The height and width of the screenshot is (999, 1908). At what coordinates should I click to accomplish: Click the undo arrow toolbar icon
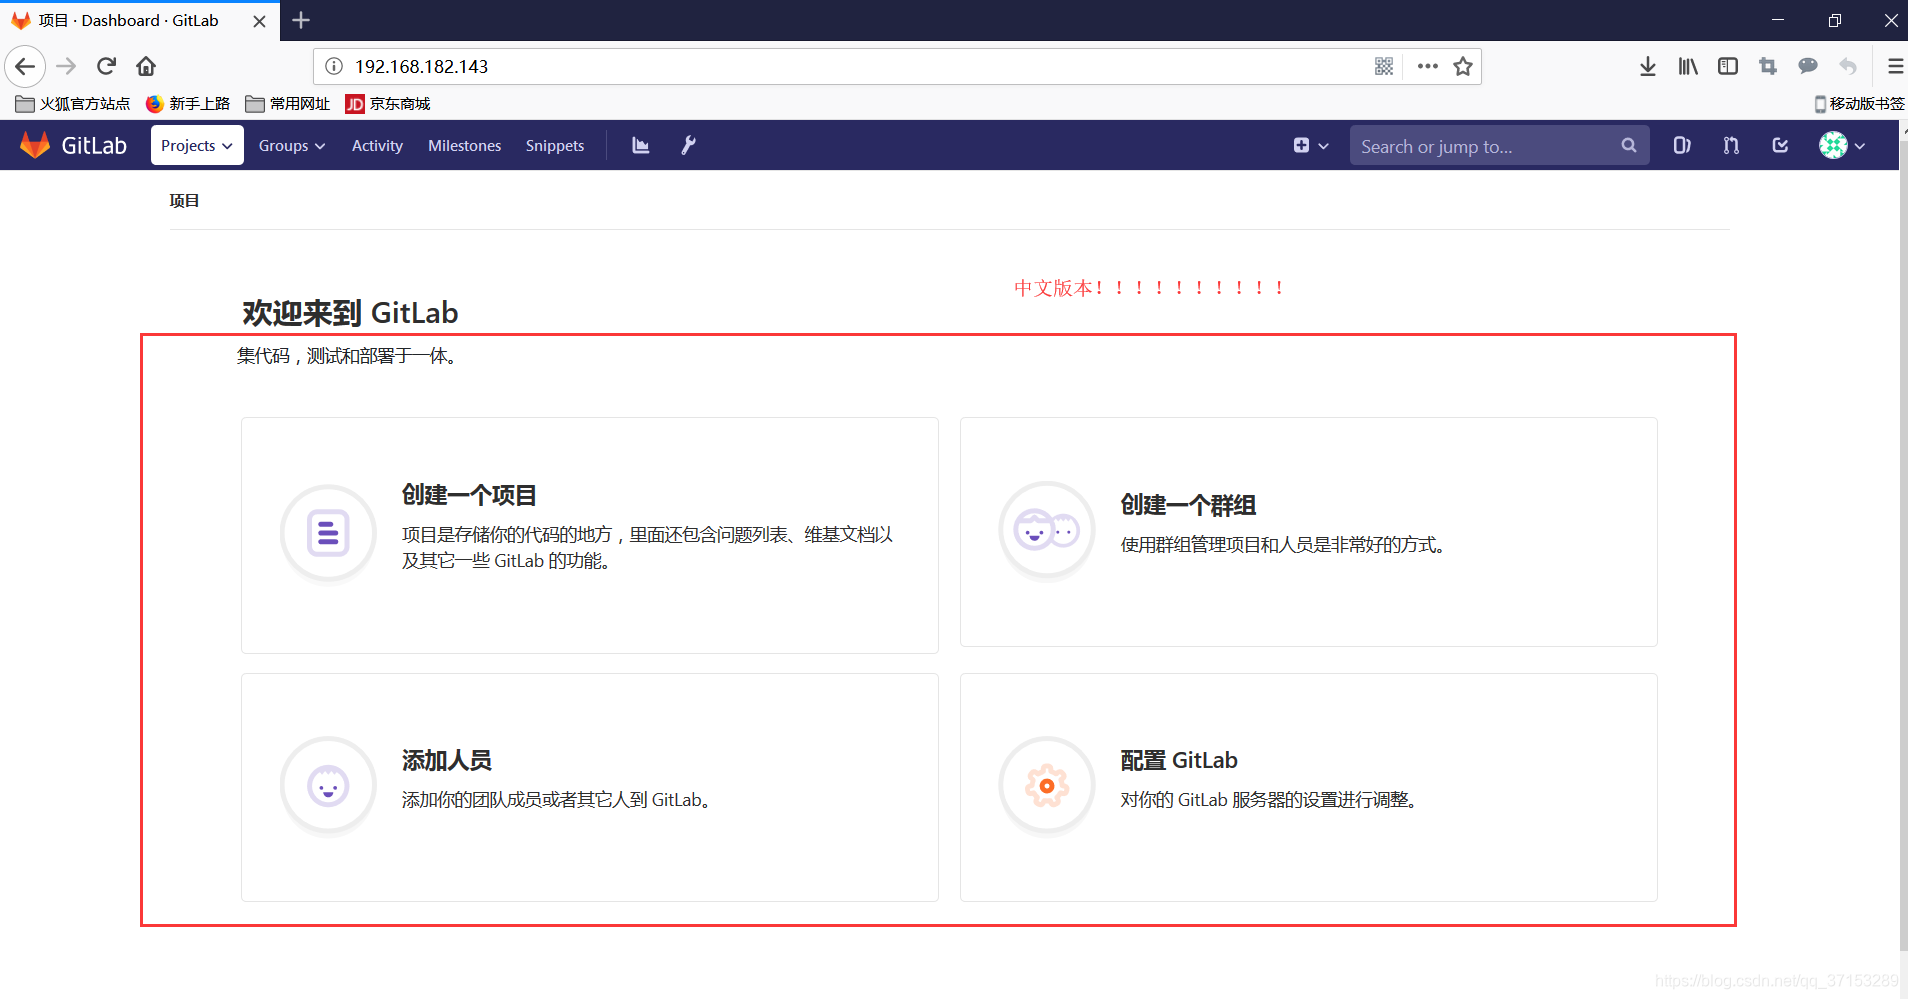1848,66
